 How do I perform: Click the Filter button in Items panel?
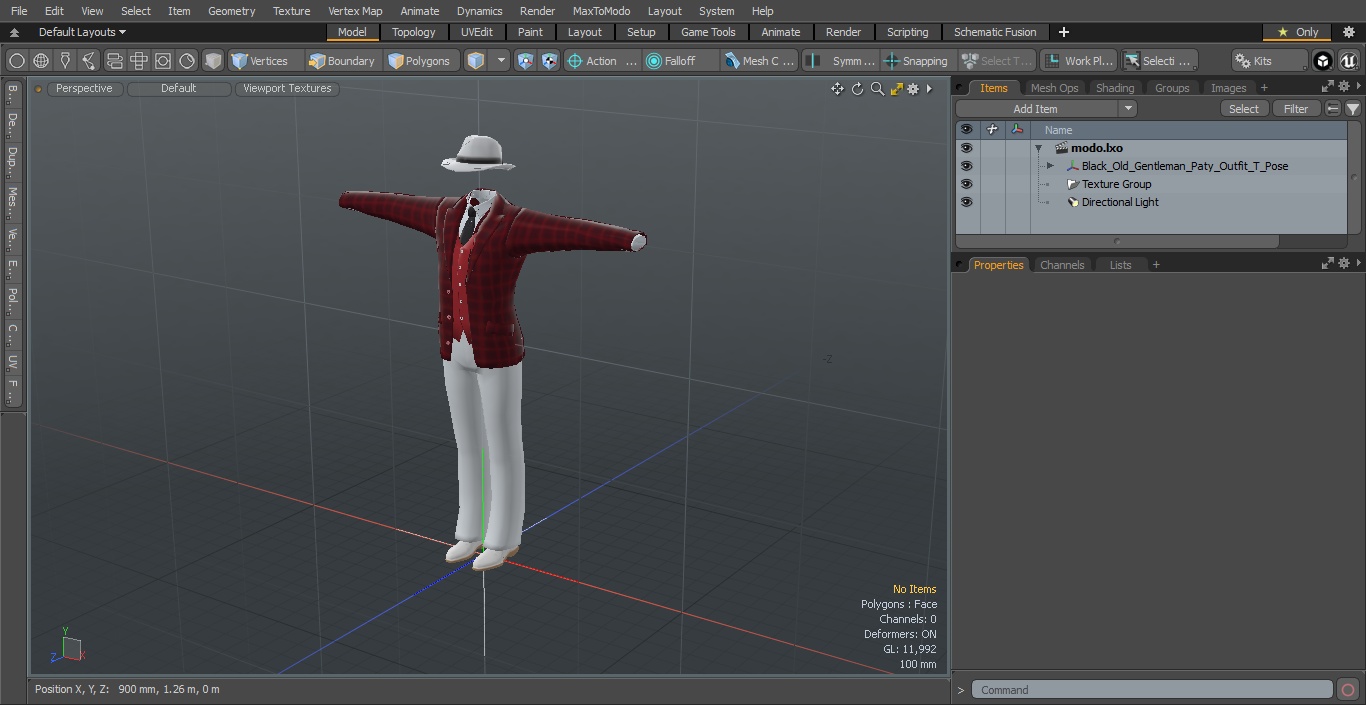coord(1296,109)
